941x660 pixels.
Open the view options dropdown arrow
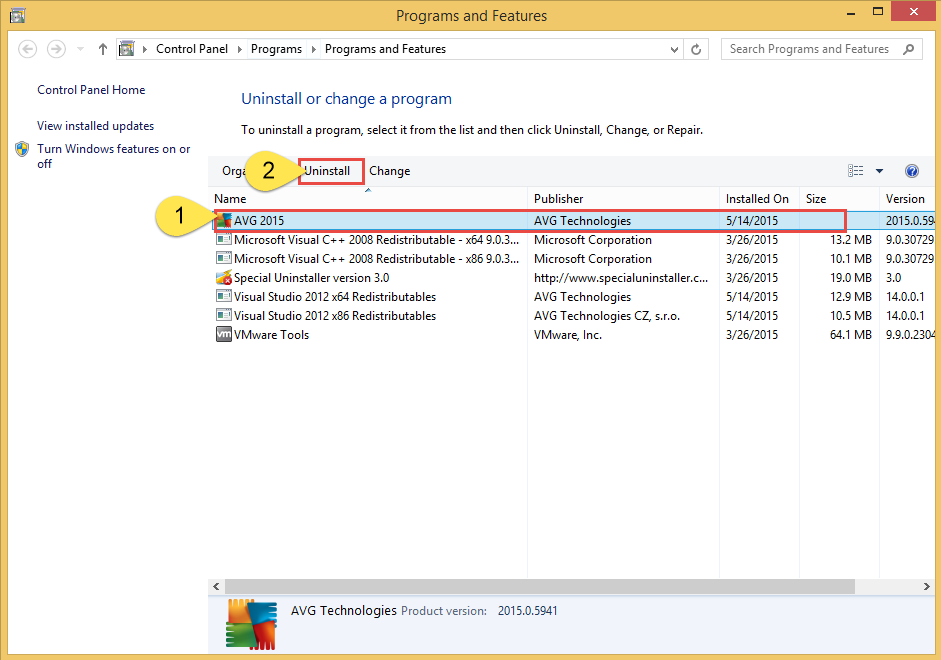point(879,171)
